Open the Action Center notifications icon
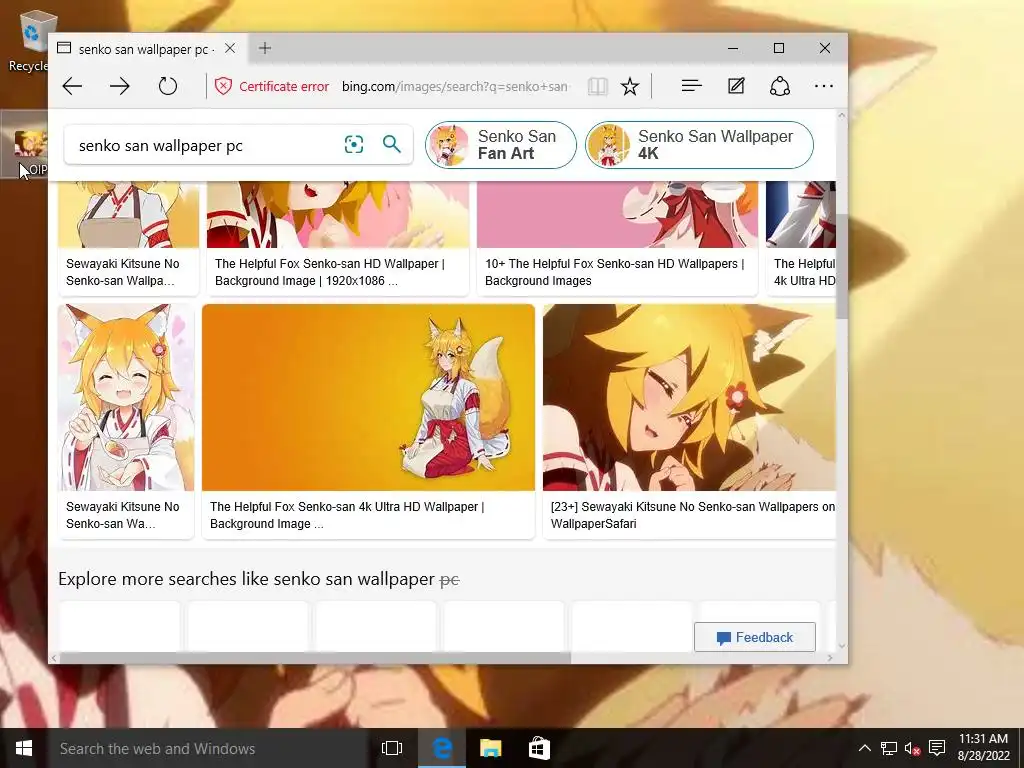Viewport: 1024px width, 768px height. tap(937, 748)
